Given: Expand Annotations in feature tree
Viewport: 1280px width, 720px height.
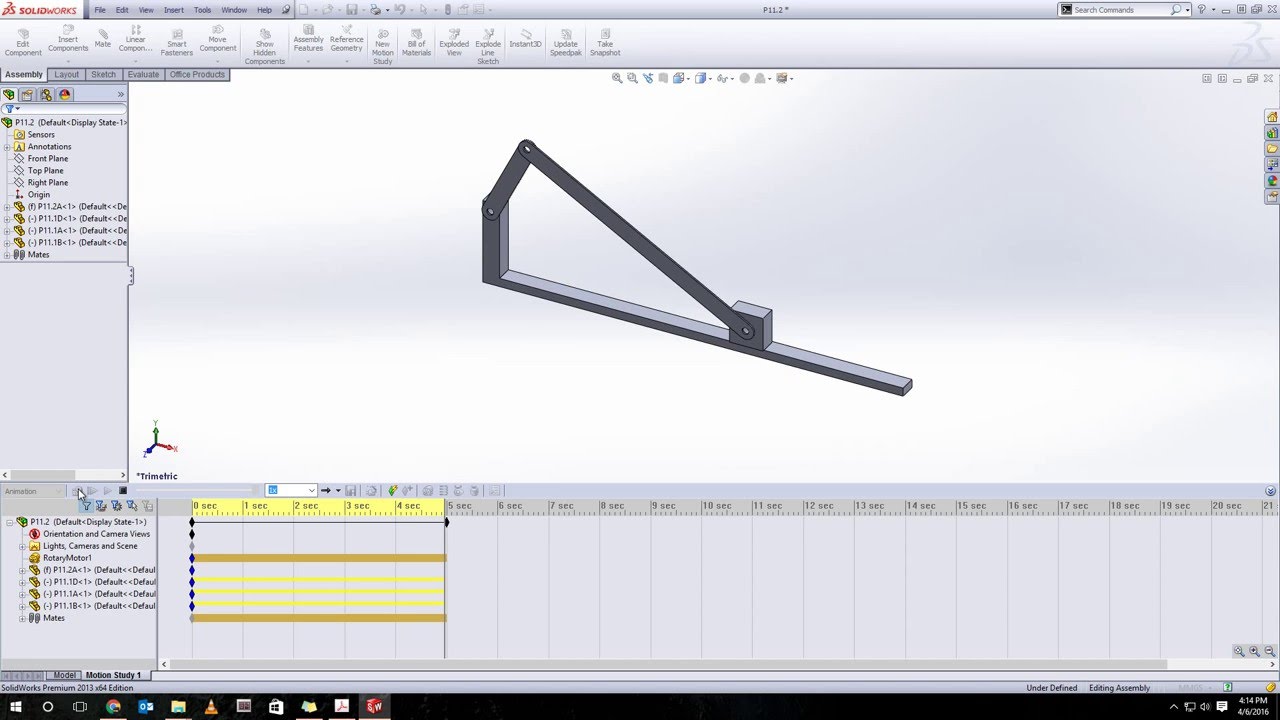Looking at the screenshot, I should click(x=7, y=147).
